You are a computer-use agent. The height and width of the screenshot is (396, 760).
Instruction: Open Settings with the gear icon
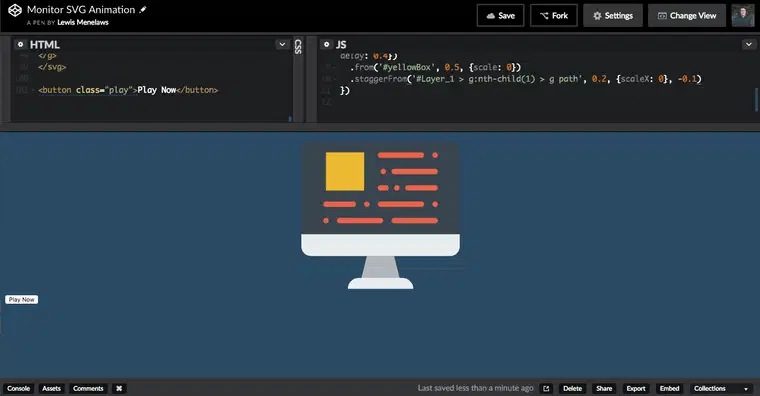(613, 16)
